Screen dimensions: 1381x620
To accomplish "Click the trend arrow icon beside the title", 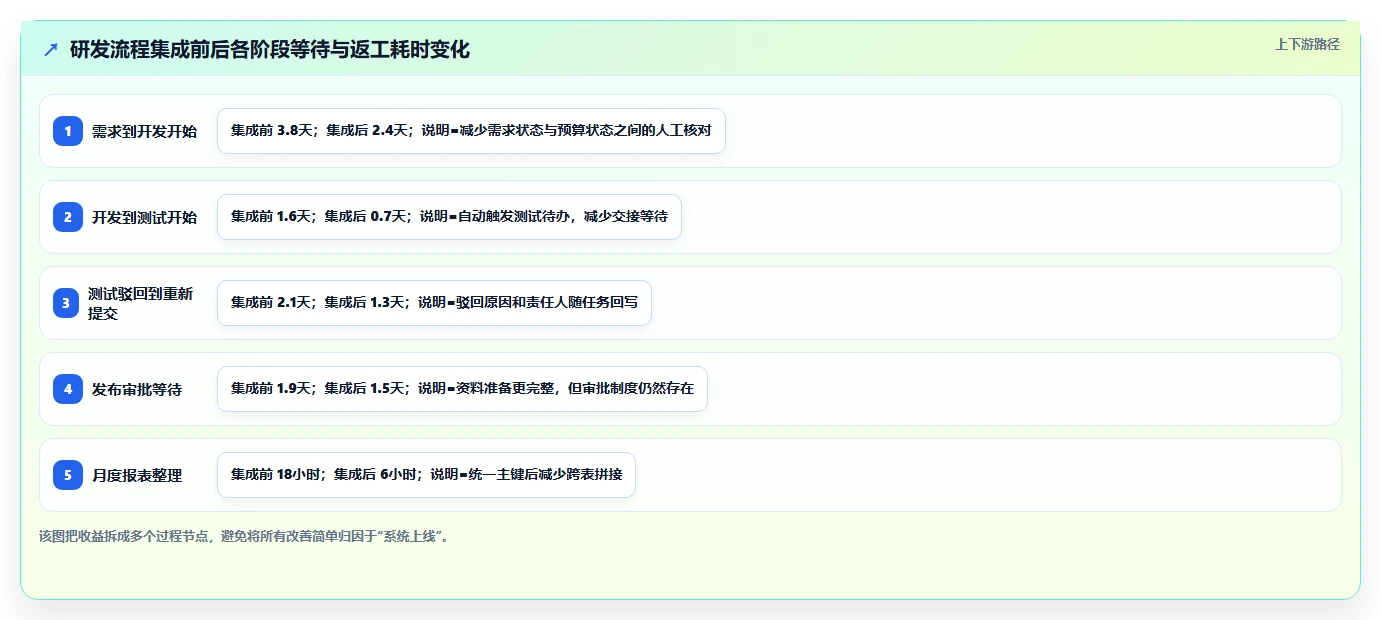I will [51, 49].
